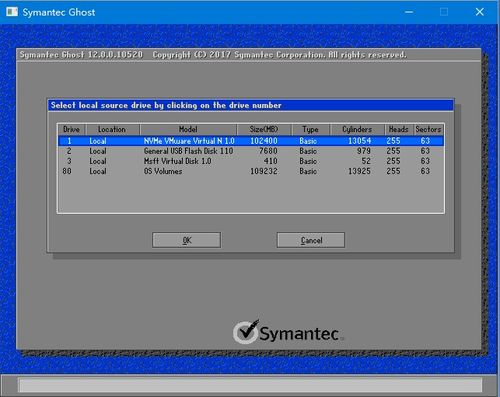Click the select source drive dialog title
Viewport: 500px width, 397px height.
(x=166, y=105)
